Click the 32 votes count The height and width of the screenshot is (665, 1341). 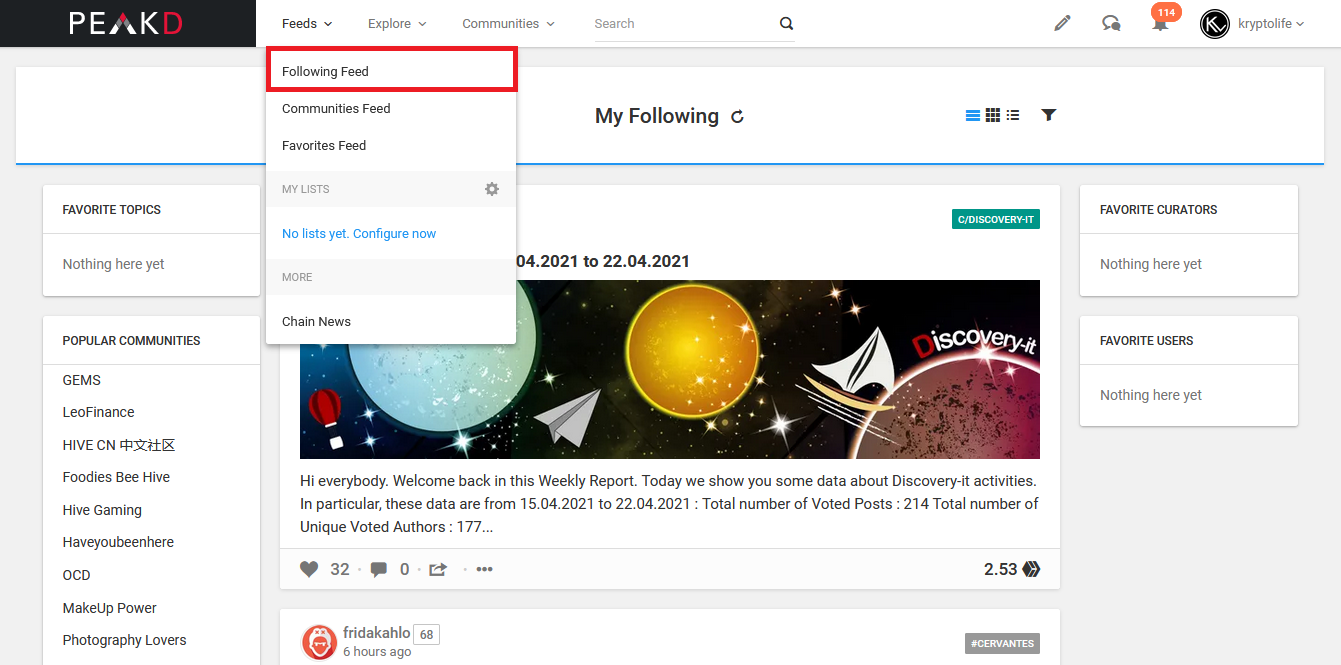340,569
